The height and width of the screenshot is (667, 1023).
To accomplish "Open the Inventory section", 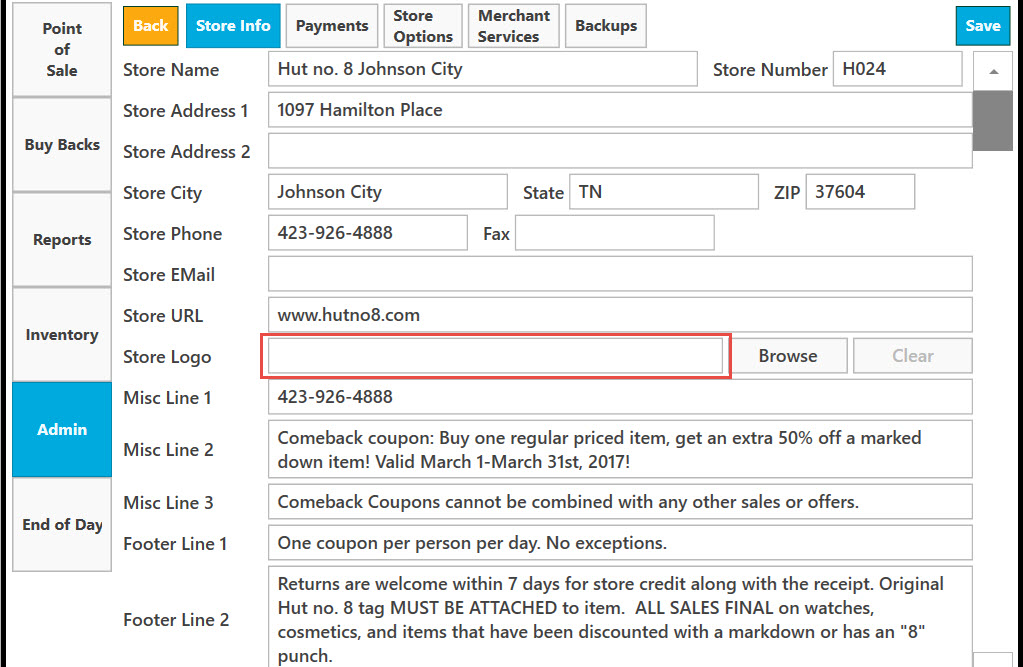I will [62, 335].
